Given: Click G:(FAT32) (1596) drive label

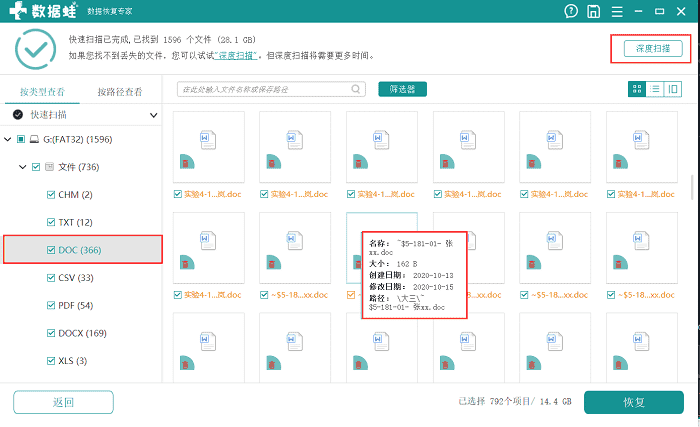Looking at the screenshot, I should pos(78,139).
